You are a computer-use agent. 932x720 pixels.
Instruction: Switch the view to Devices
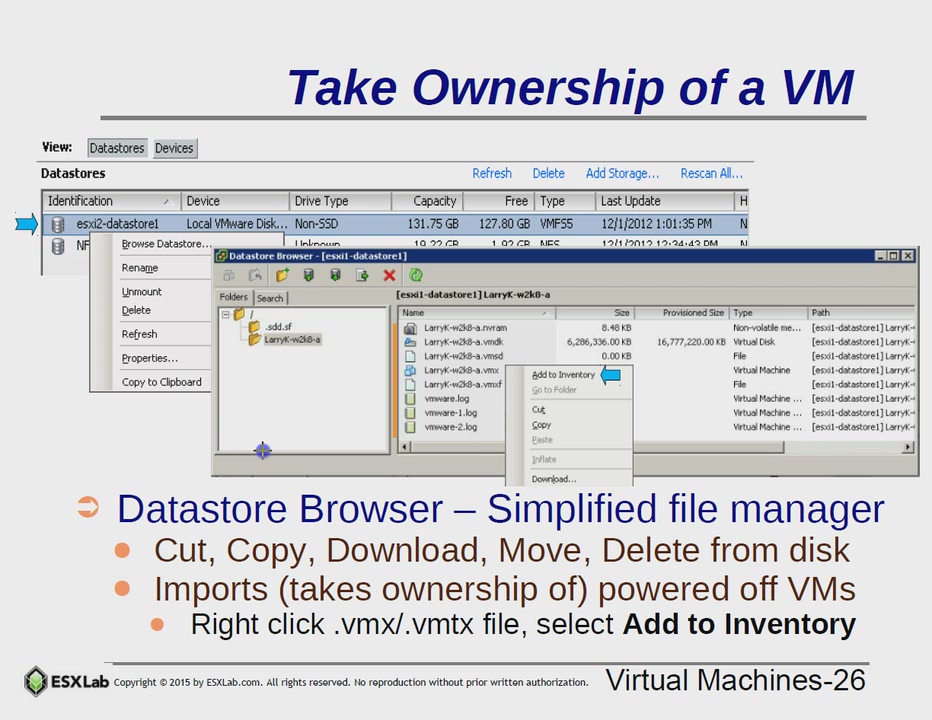pyautogui.click(x=174, y=148)
